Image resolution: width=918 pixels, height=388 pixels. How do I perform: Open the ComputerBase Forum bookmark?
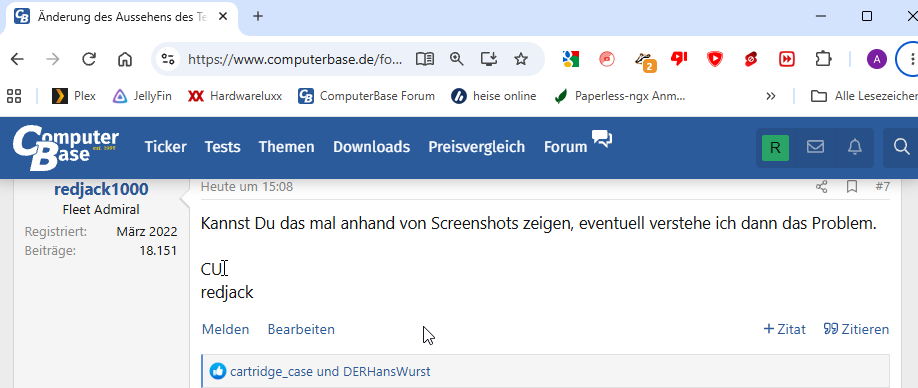point(366,96)
